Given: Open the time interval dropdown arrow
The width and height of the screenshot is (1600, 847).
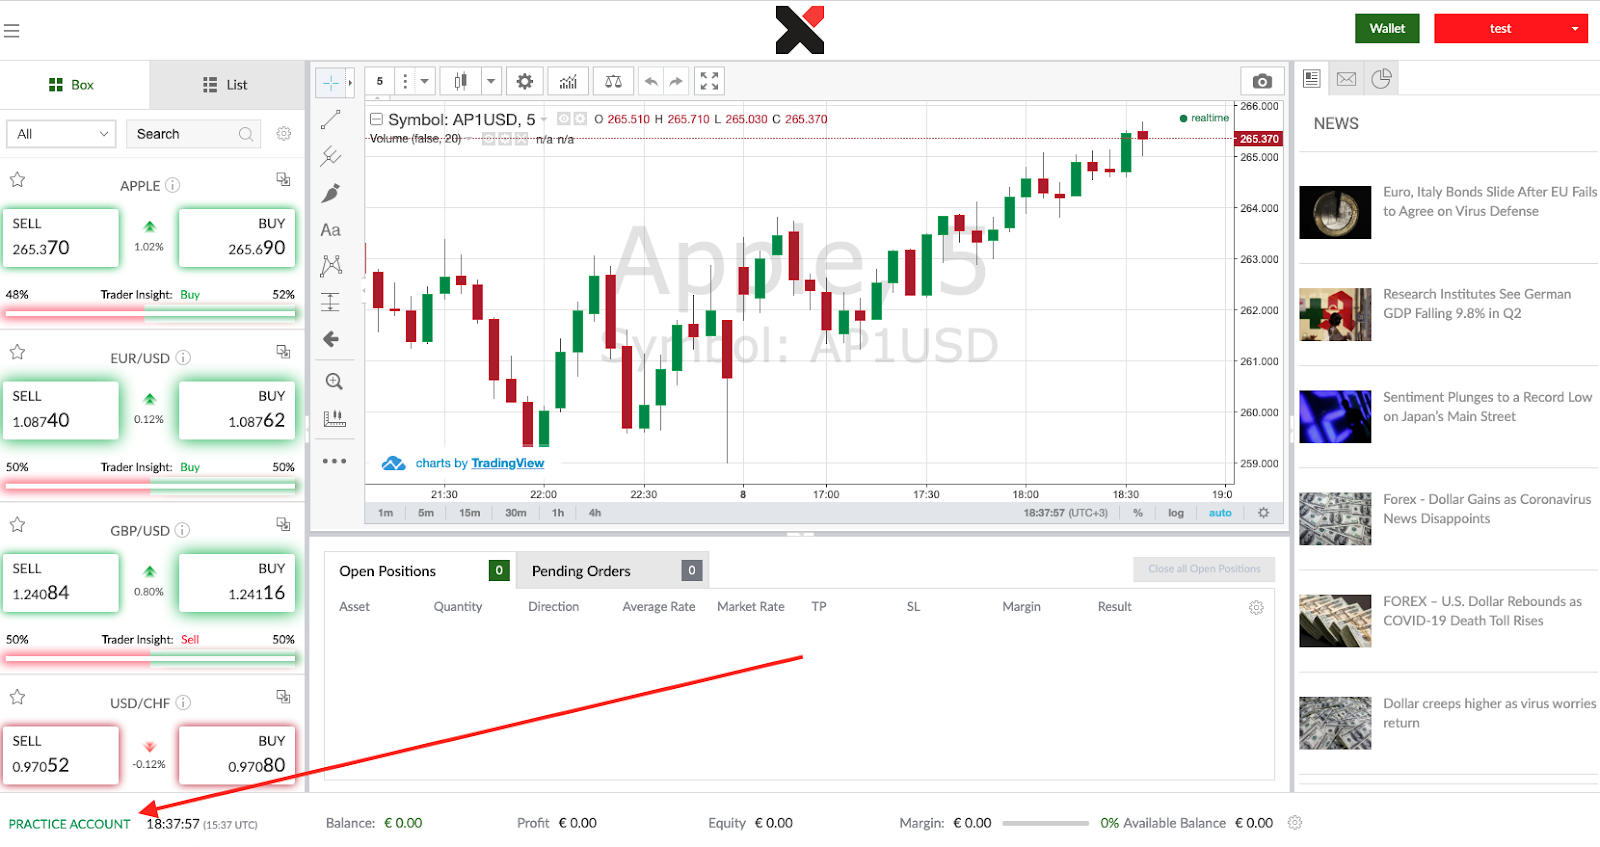Looking at the screenshot, I should tap(425, 81).
